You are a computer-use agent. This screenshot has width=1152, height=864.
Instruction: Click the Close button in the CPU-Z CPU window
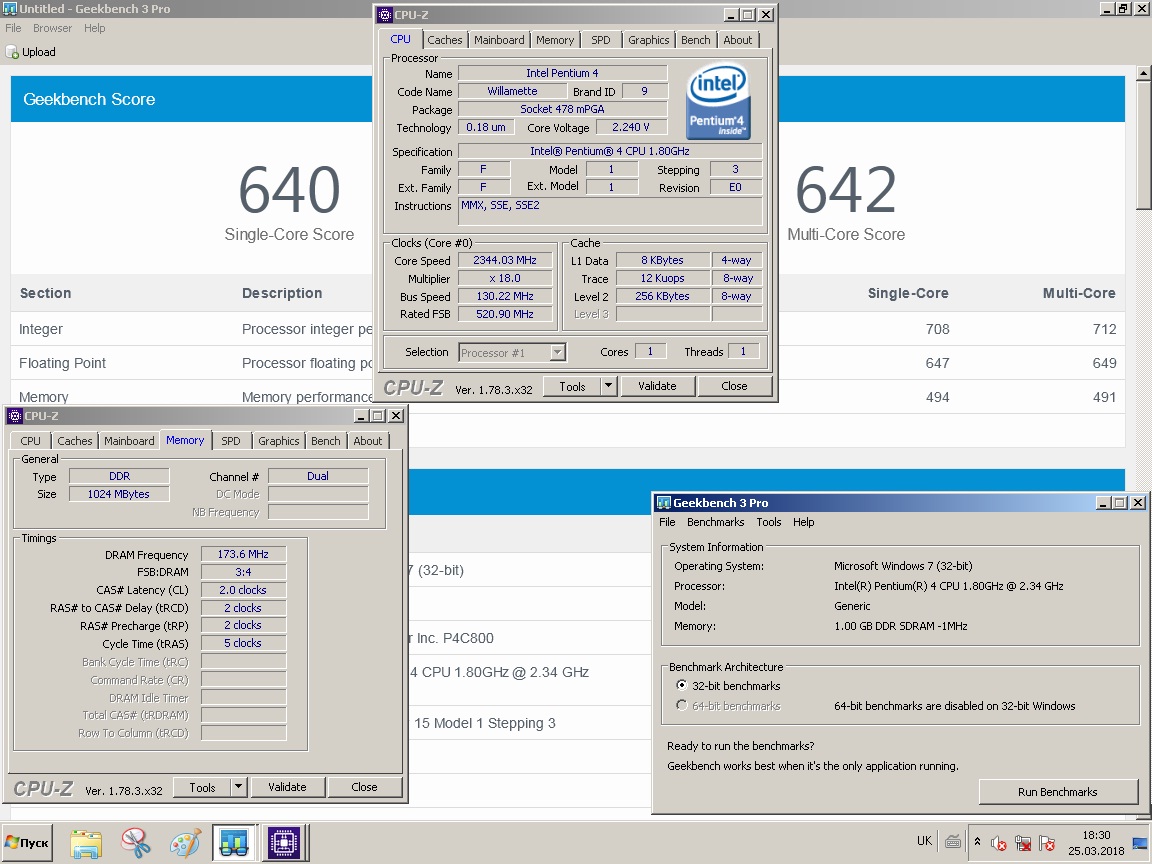(x=734, y=386)
